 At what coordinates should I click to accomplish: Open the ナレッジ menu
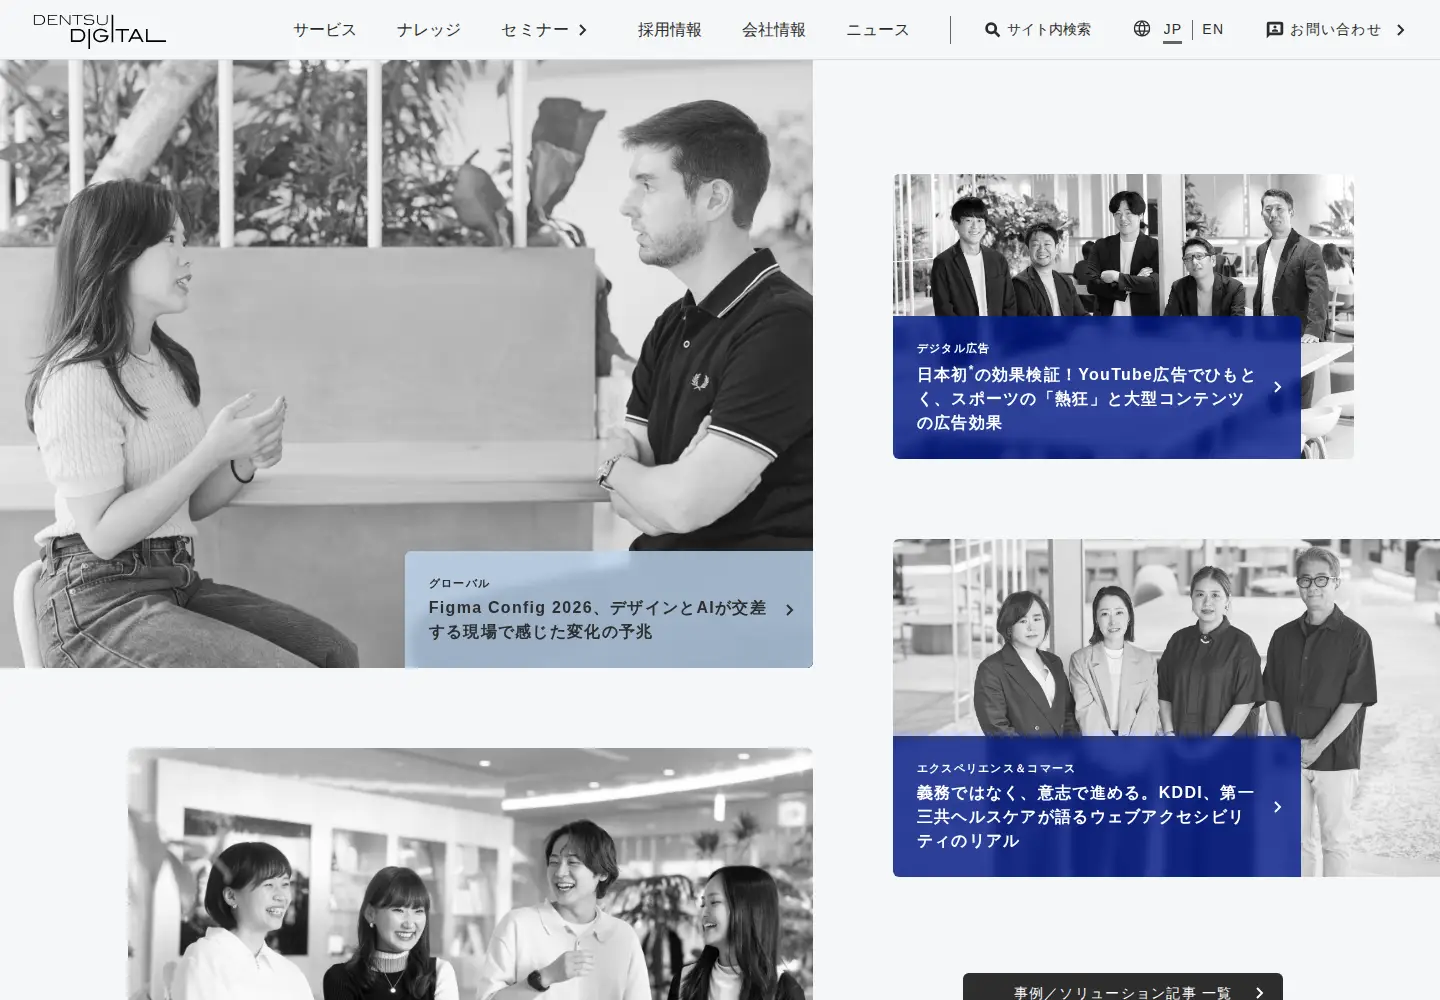coord(428,30)
